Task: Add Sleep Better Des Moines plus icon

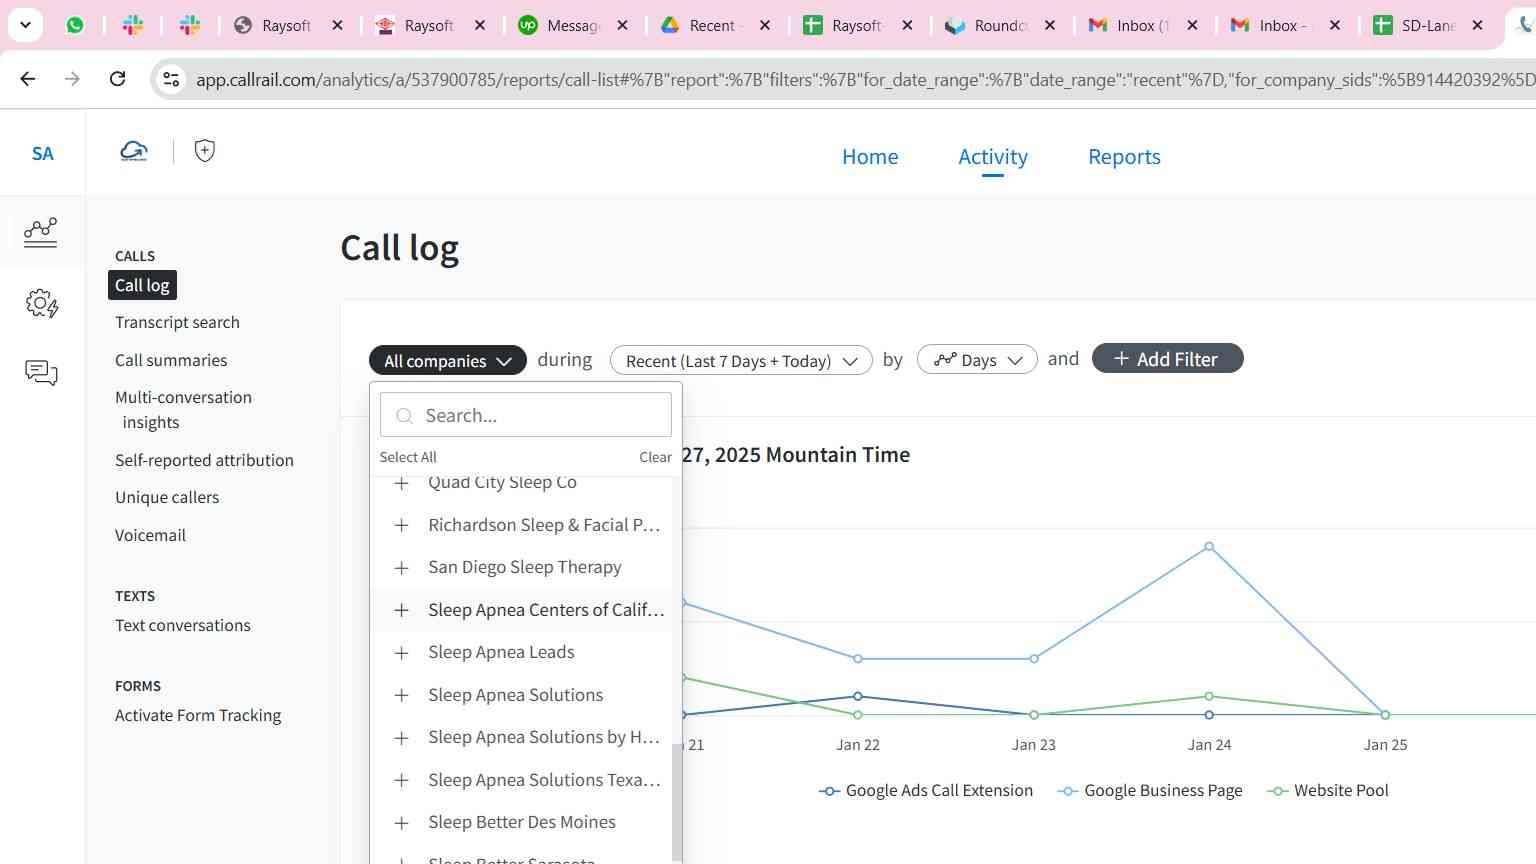Action: [401, 823]
